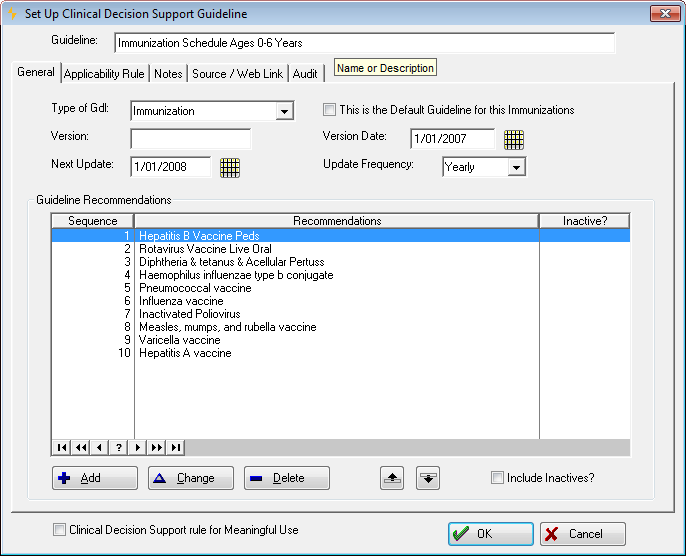This screenshot has width=687, height=557.
Task: Click the Next Update date field
Action: click(170, 167)
